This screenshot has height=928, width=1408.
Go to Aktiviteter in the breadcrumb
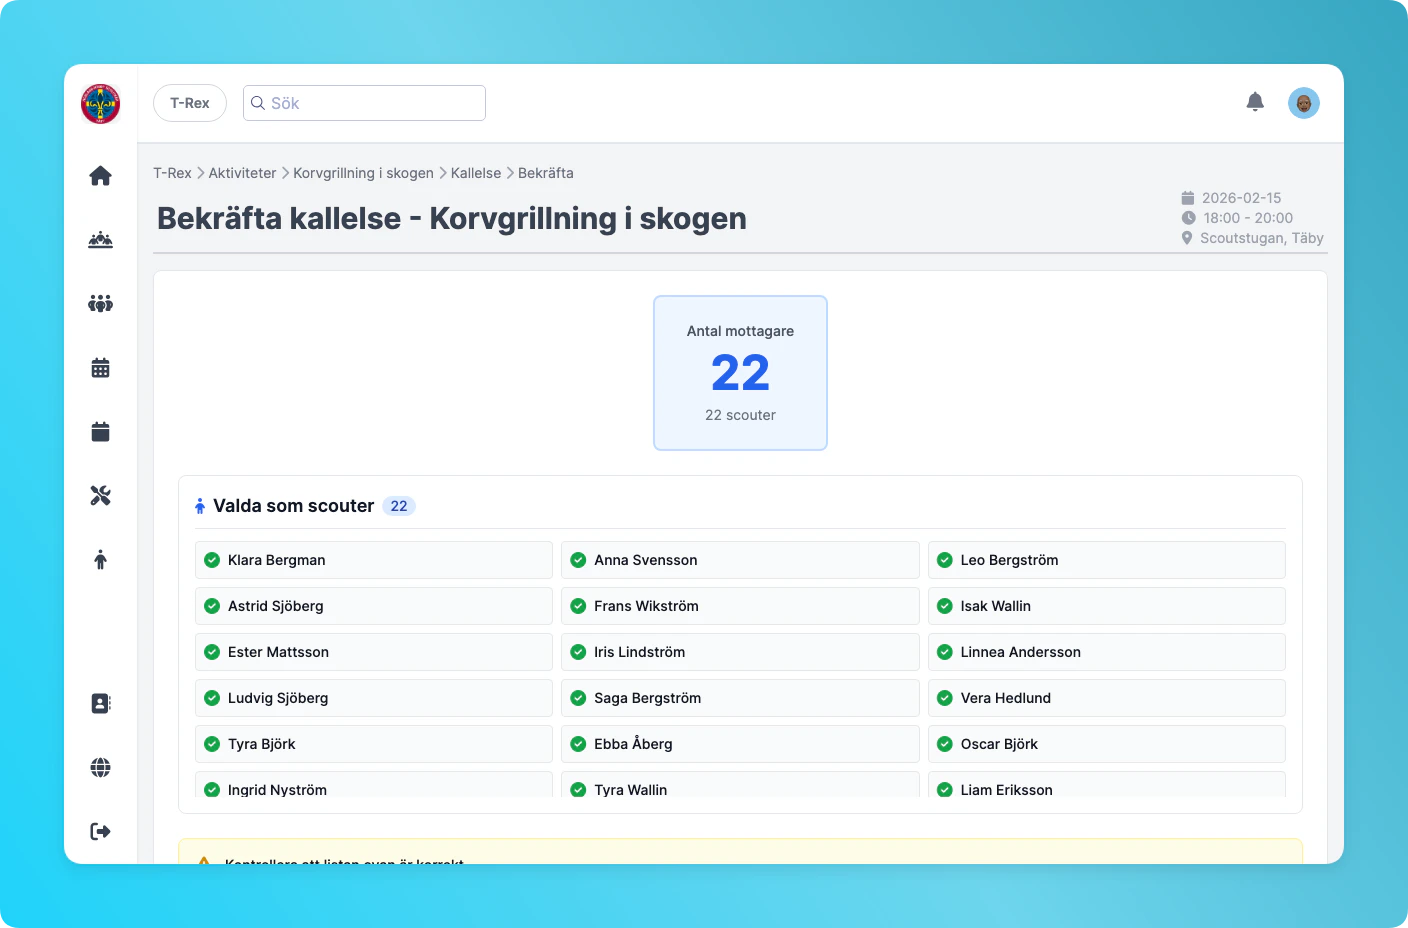242,172
